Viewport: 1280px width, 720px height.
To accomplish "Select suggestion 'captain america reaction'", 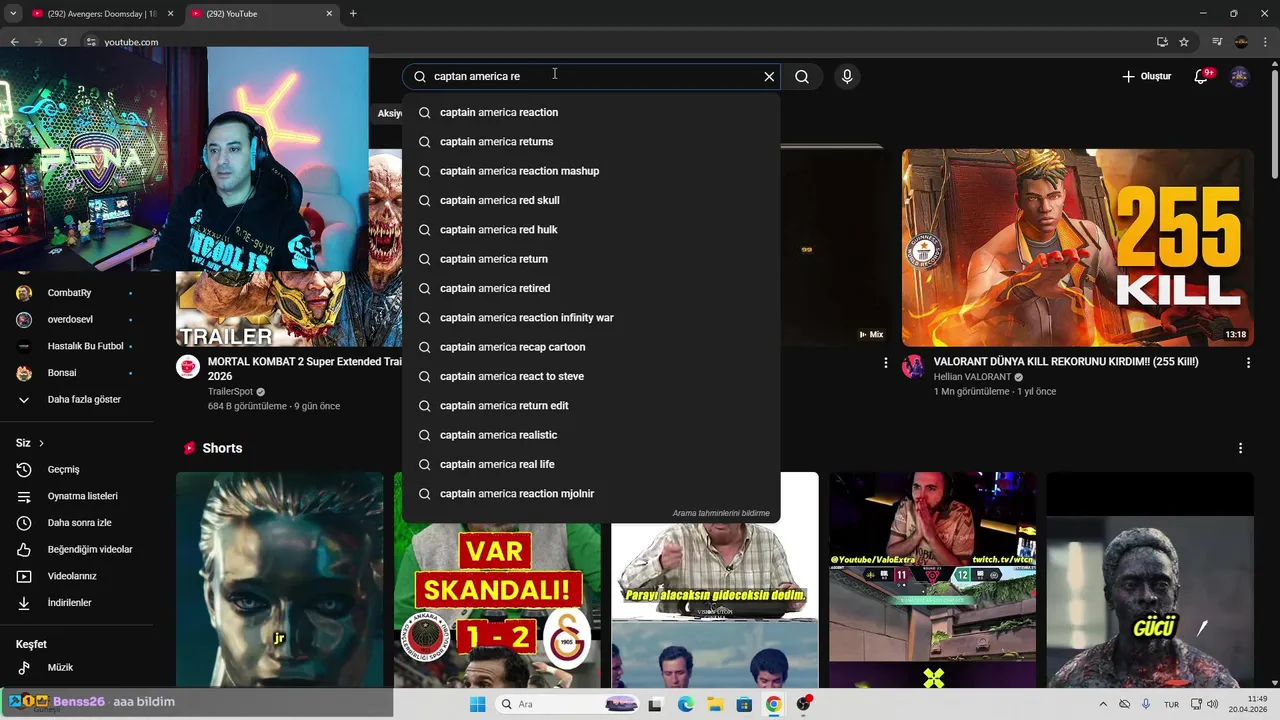I will (x=591, y=112).
